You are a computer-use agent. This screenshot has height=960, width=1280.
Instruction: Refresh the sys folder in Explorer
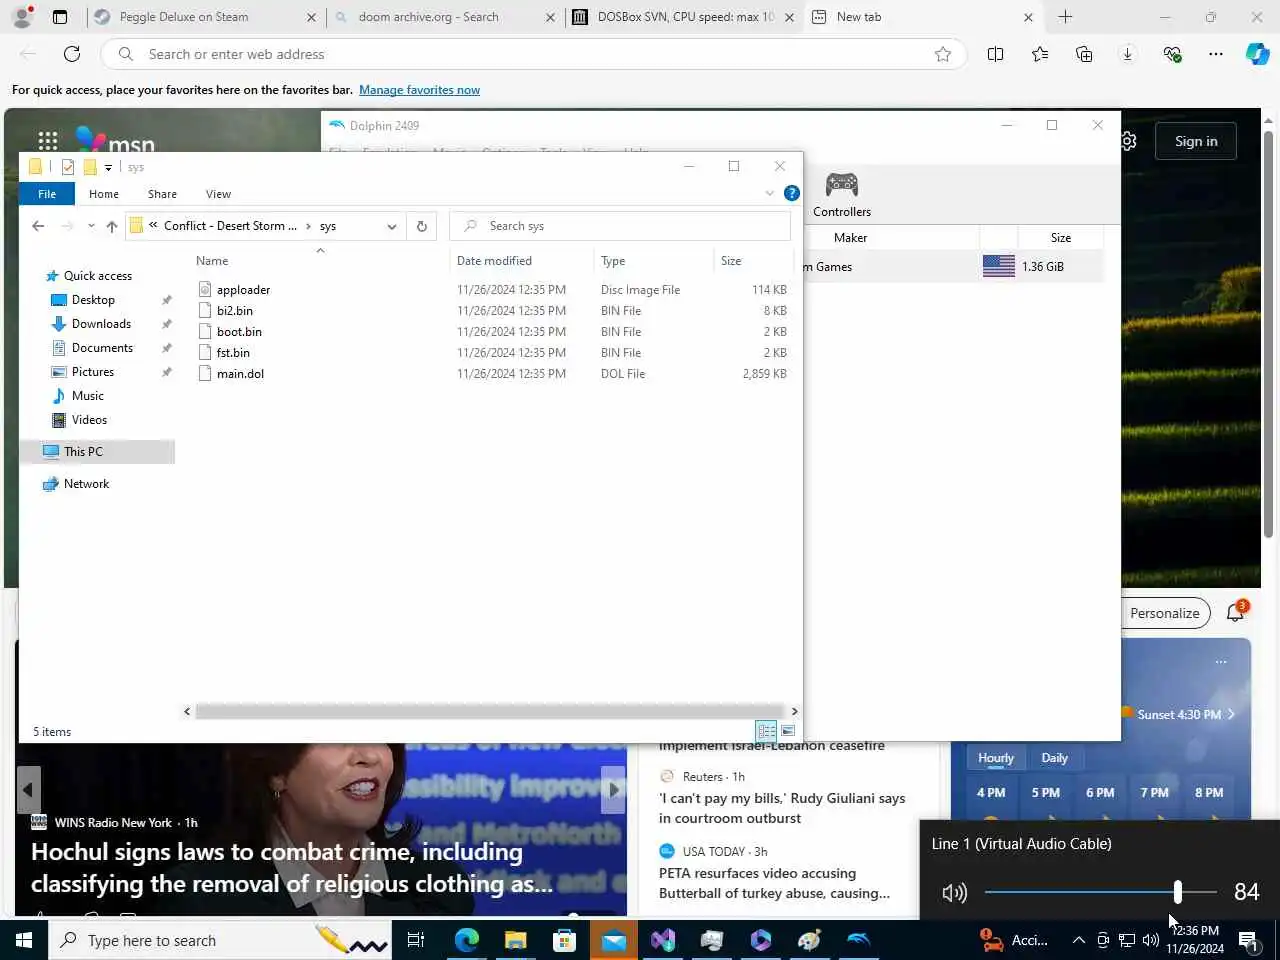422,226
